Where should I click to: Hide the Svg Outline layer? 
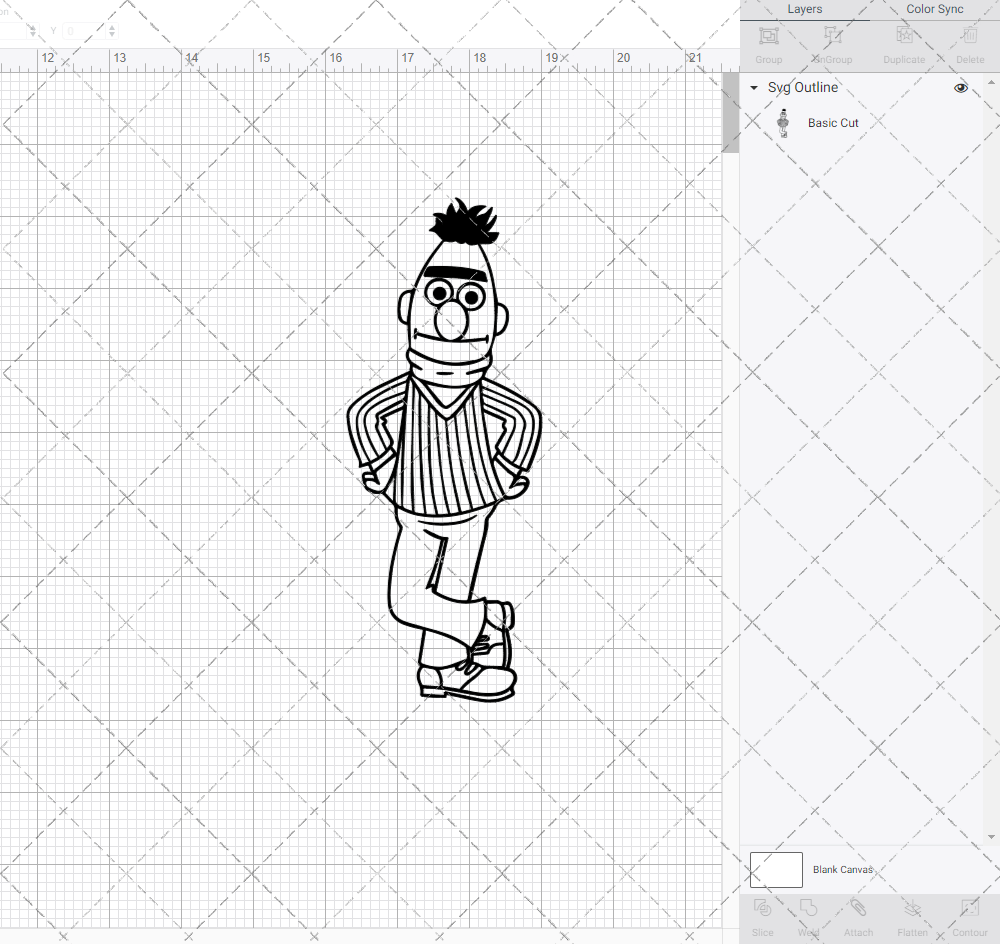[x=961, y=88]
